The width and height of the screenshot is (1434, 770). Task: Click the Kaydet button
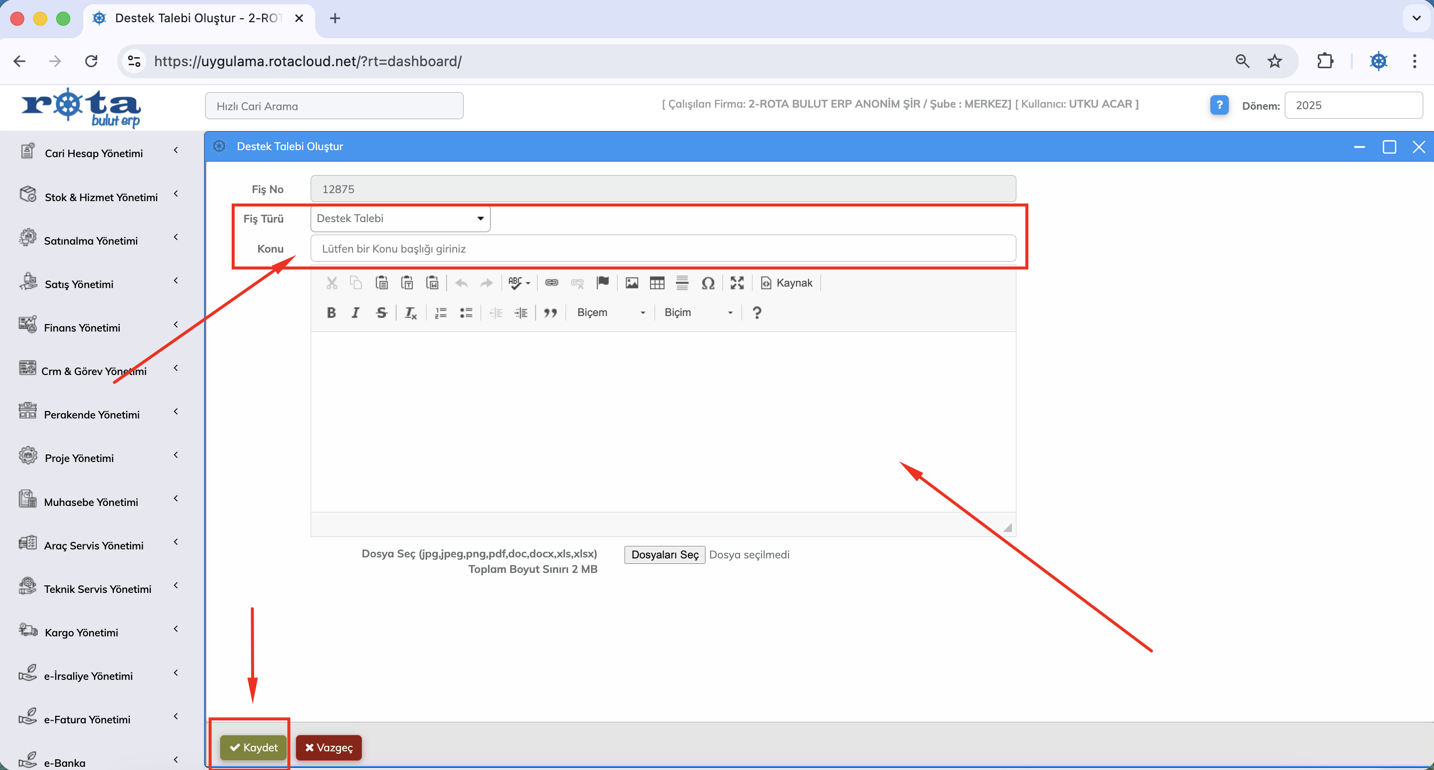click(x=254, y=748)
